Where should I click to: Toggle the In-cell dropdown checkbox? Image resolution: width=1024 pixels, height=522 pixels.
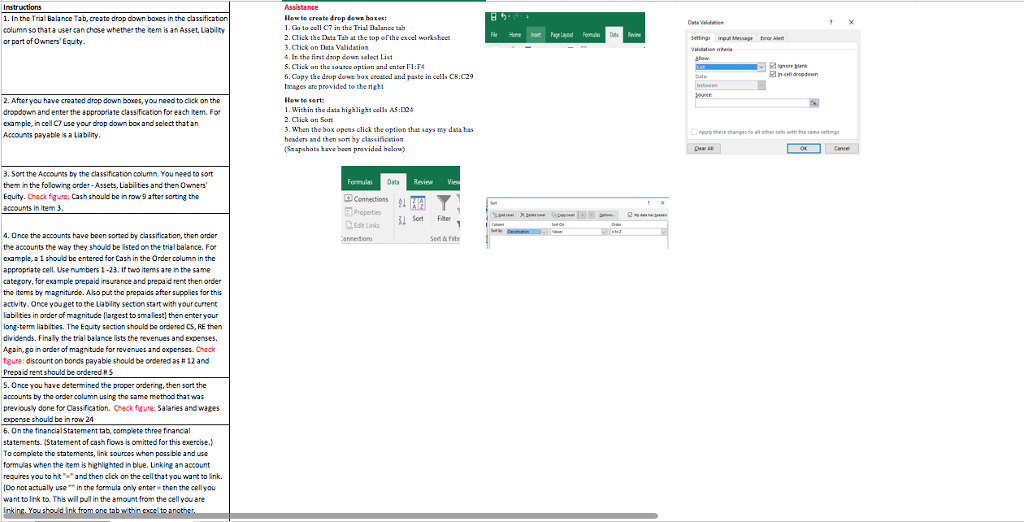[773, 74]
